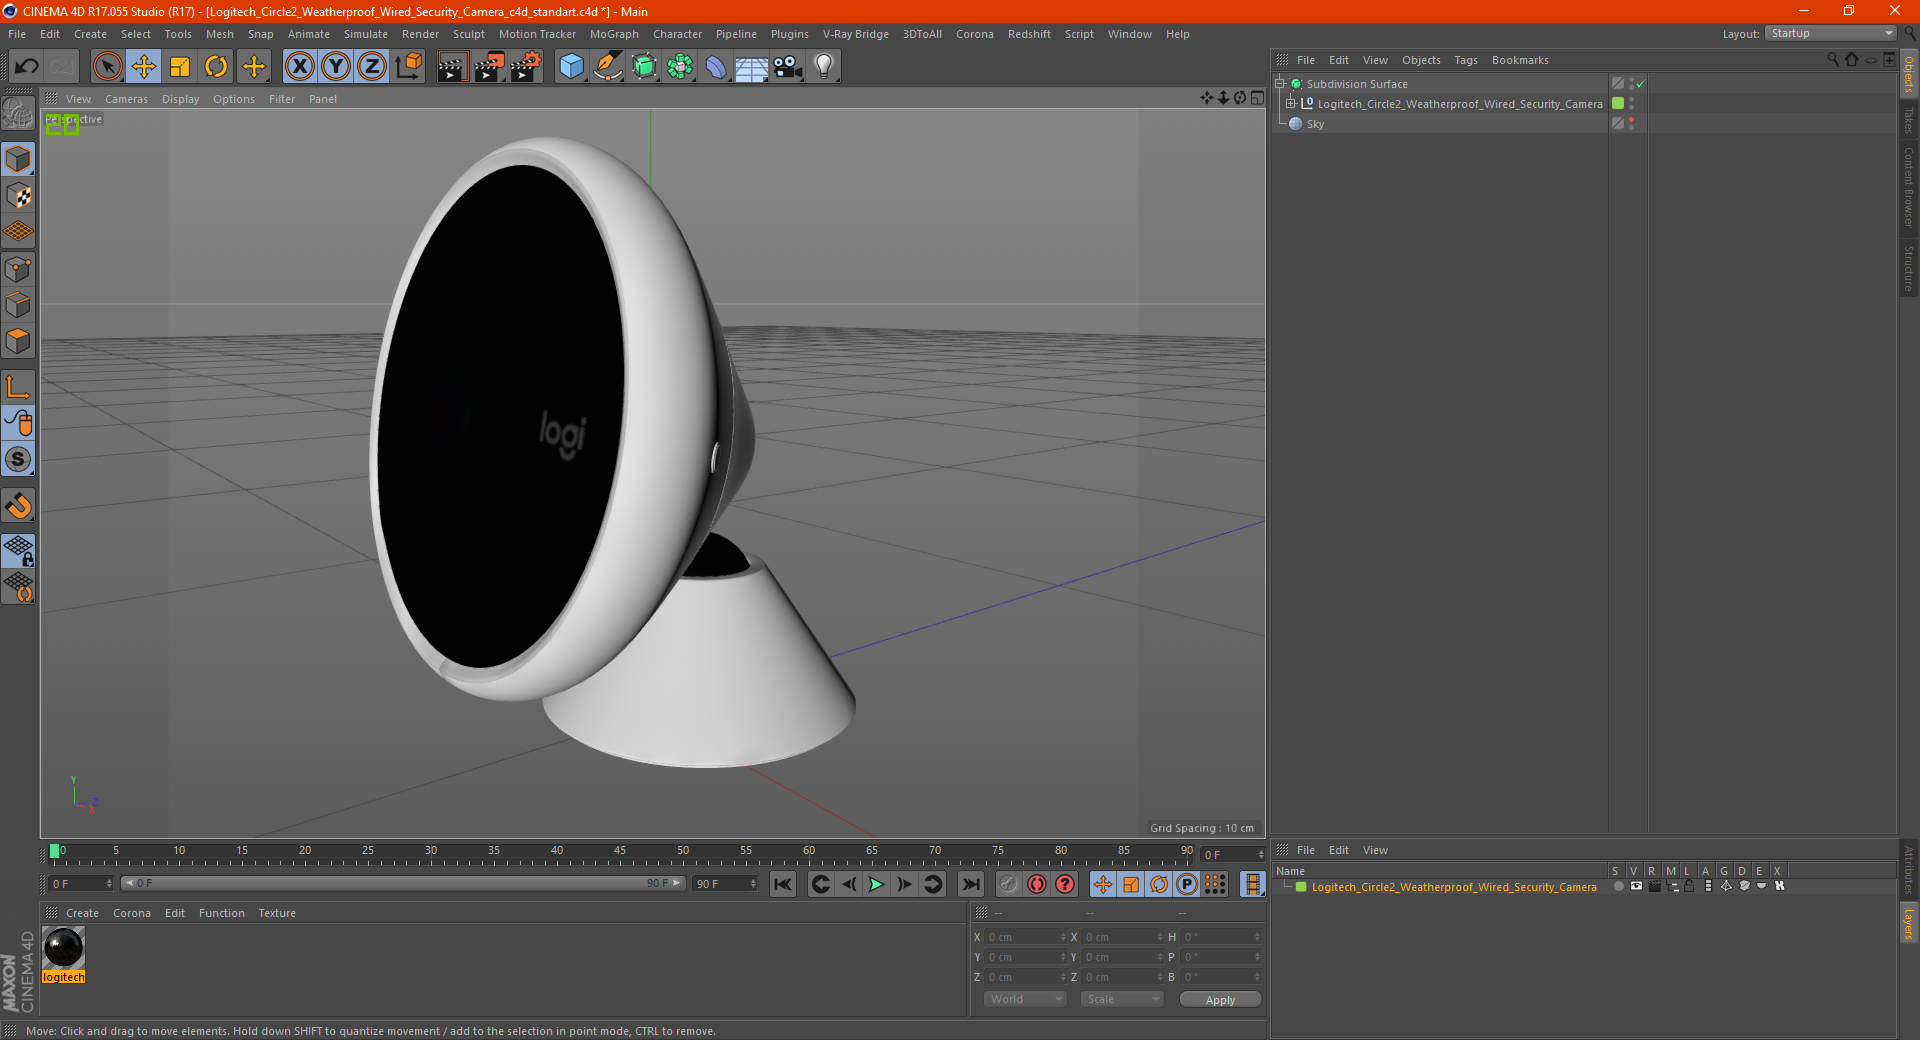The height and width of the screenshot is (1040, 1920).
Task: Activate the Rotate tool in top toolbar
Action: (x=216, y=67)
